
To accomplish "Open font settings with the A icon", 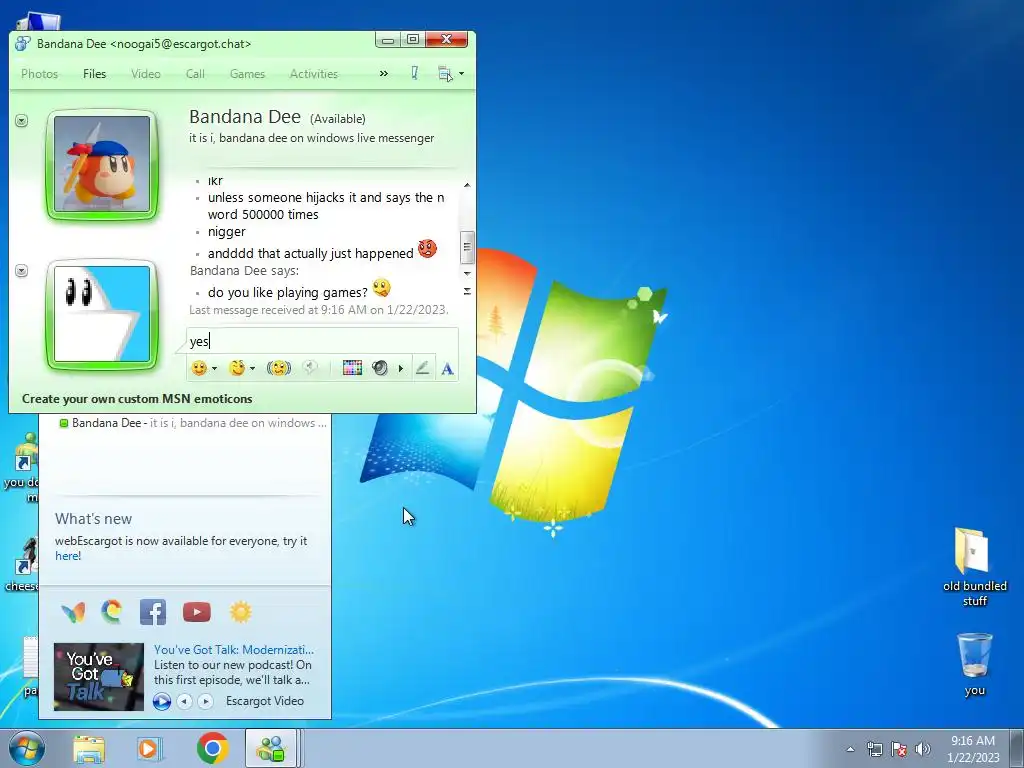I will [447, 369].
